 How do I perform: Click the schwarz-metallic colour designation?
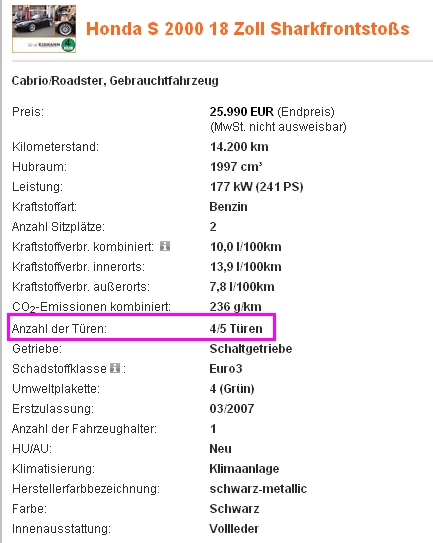pyautogui.click(x=258, y=489)
